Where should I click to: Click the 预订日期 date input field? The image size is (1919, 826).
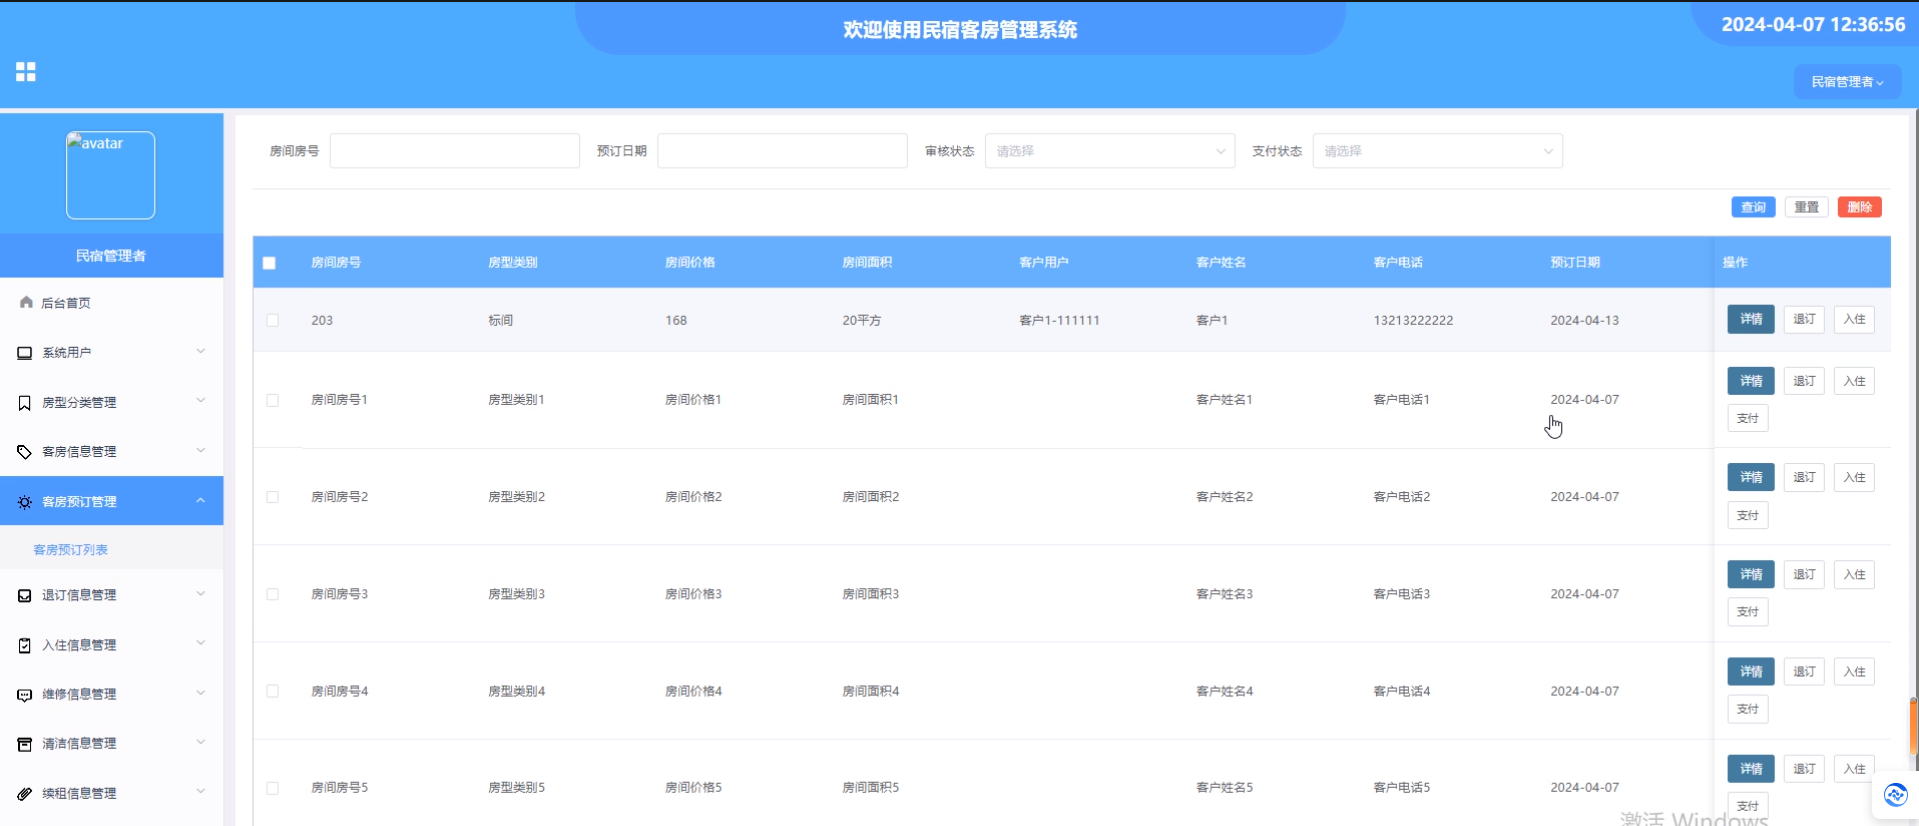pyautogui.click(x=782, y=151)
